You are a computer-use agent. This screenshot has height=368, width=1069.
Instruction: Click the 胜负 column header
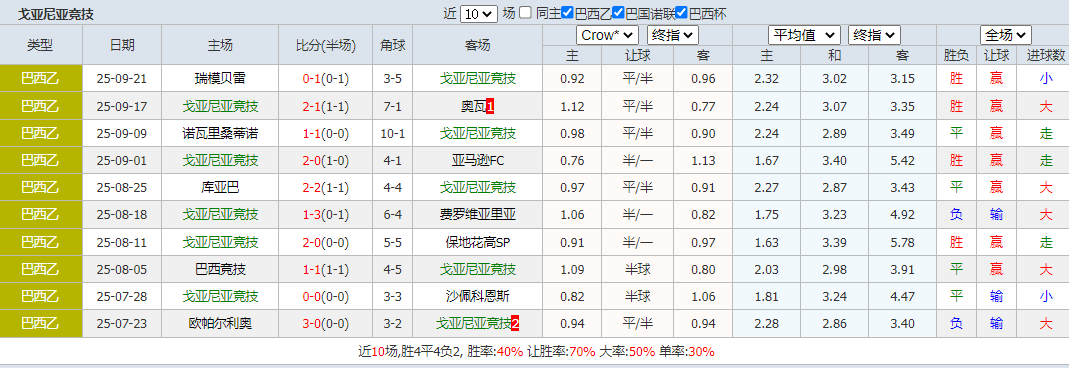957,56
